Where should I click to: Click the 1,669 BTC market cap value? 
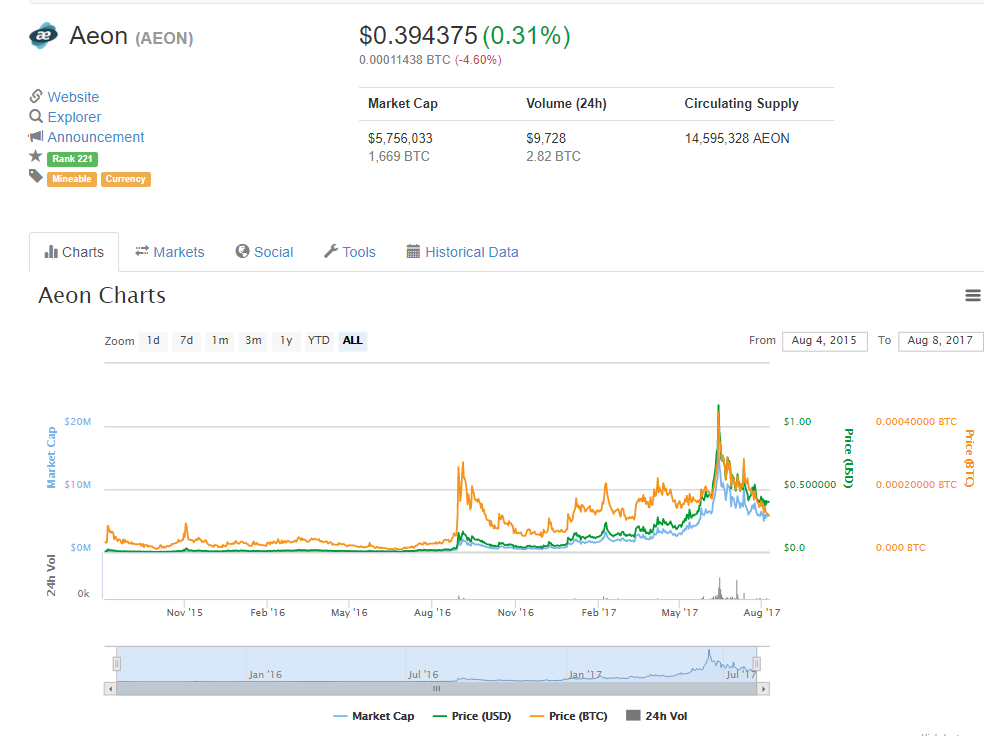pos(399,156)
